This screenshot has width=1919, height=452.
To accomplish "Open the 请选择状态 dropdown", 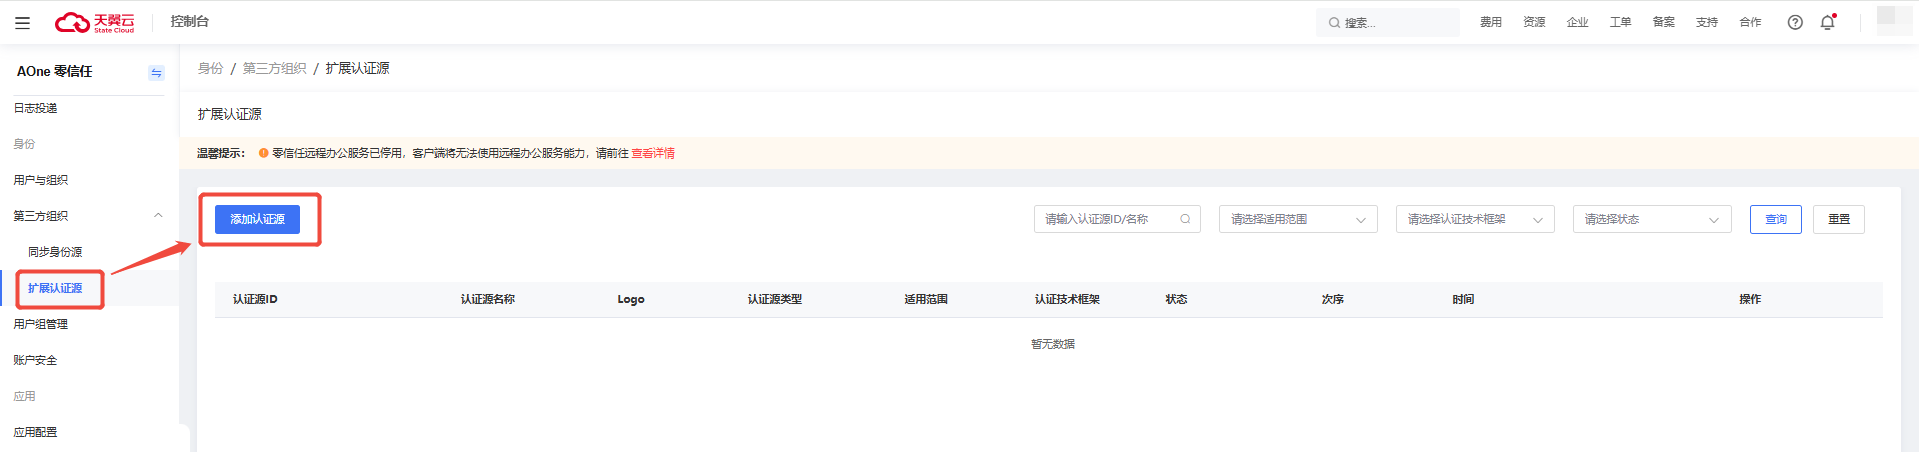I will click(1652, 219).
